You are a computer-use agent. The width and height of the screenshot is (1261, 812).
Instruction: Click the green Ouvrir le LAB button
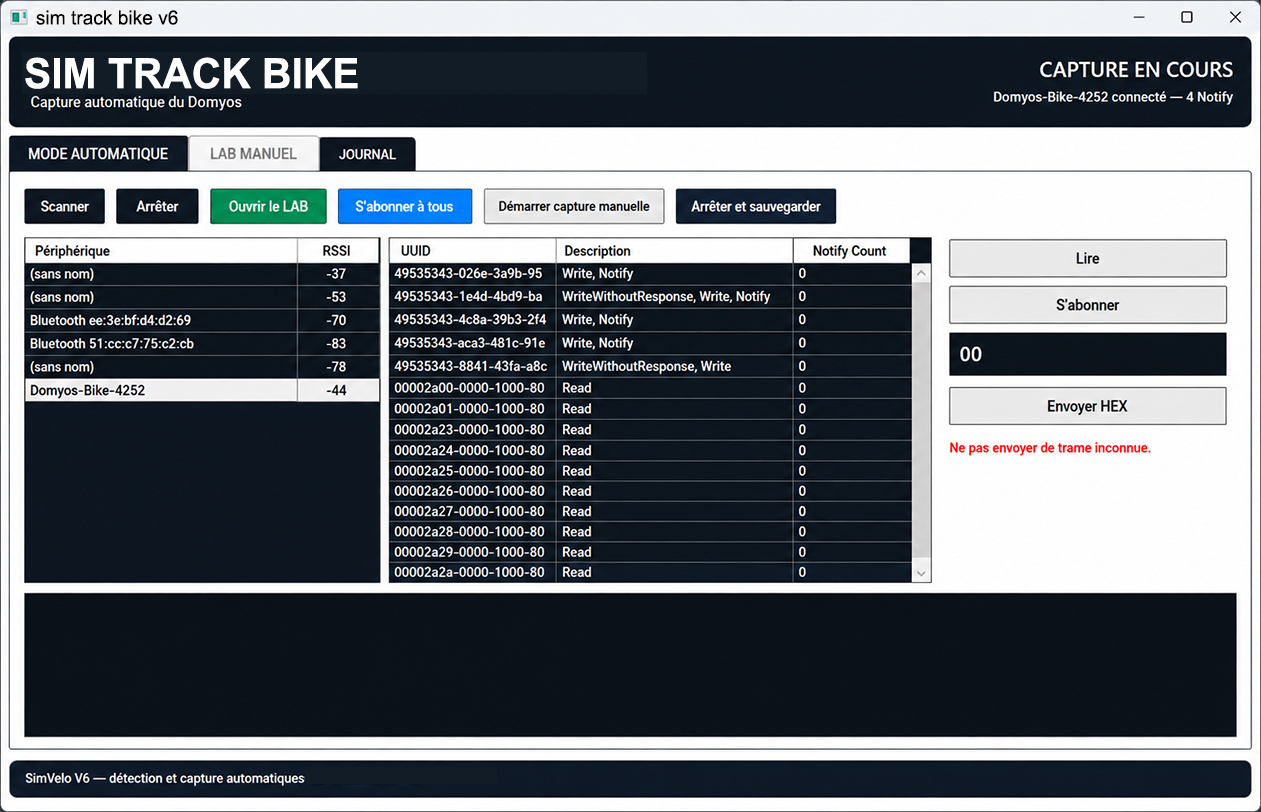coord(268,206)
